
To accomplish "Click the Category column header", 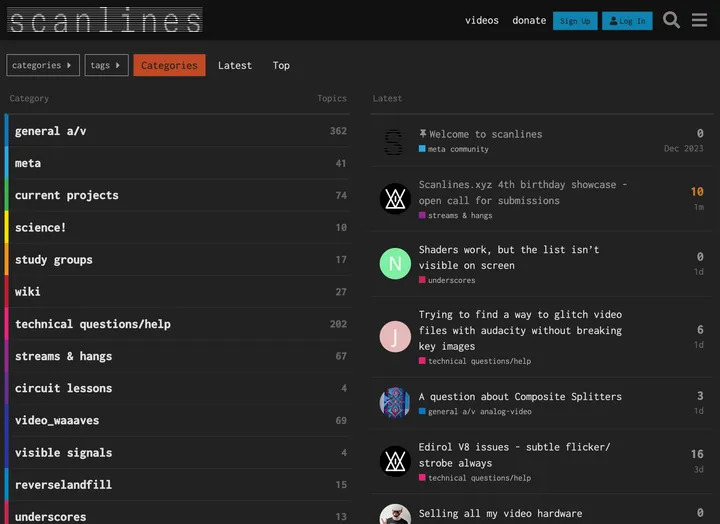I will [29, 98].
